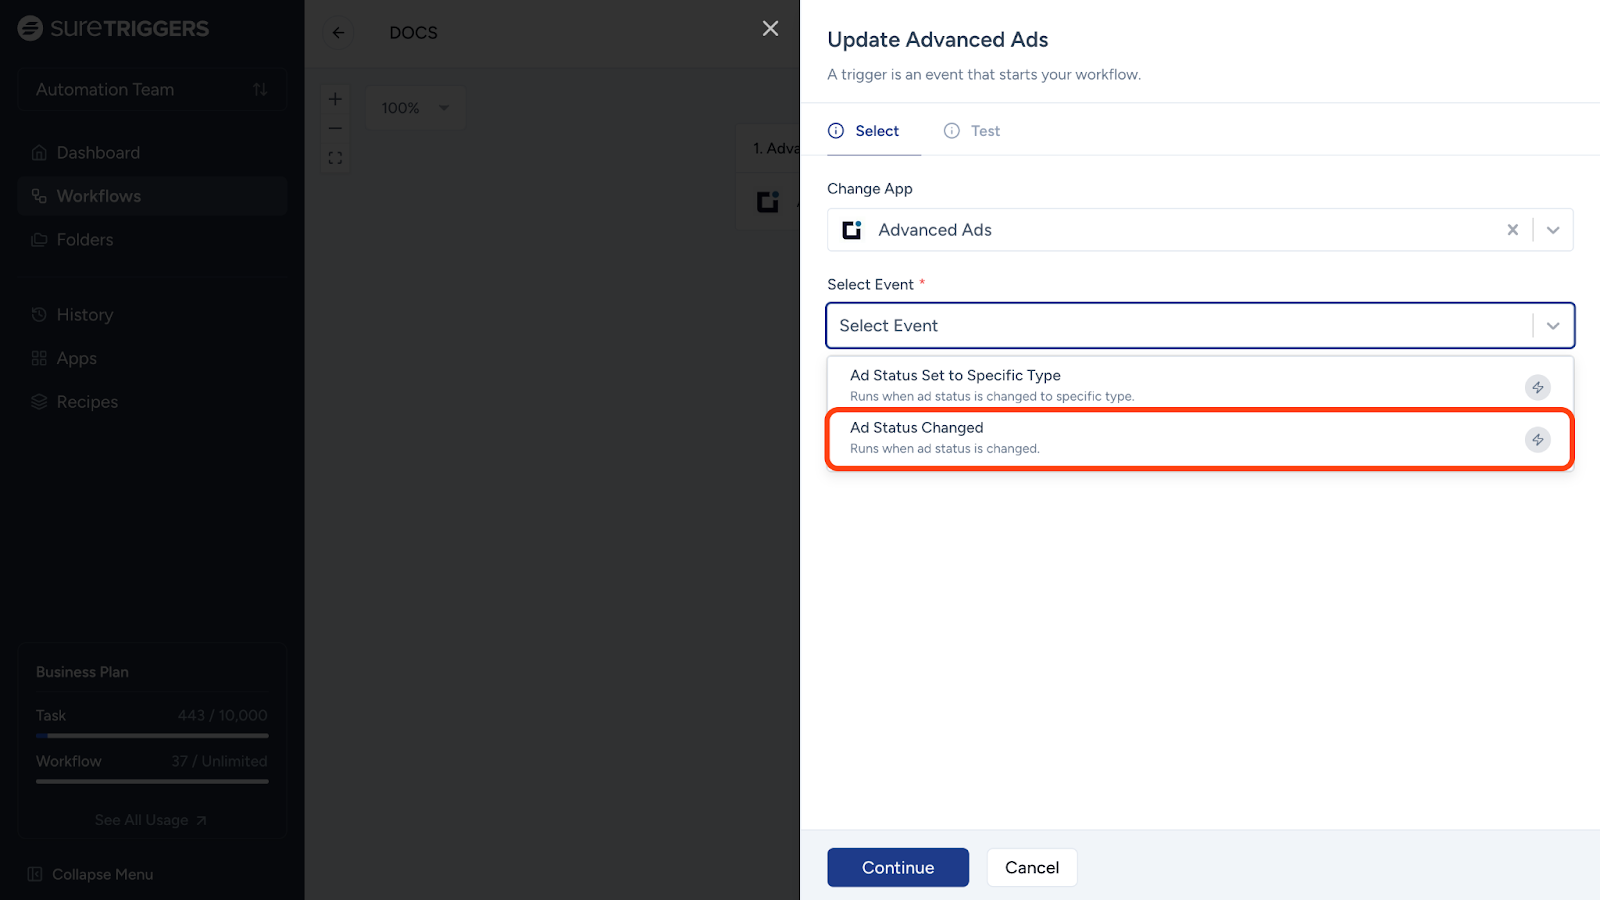Open the Select tab
The height and width of the screenshot is (900, 1600).
[x=865, y=131]
